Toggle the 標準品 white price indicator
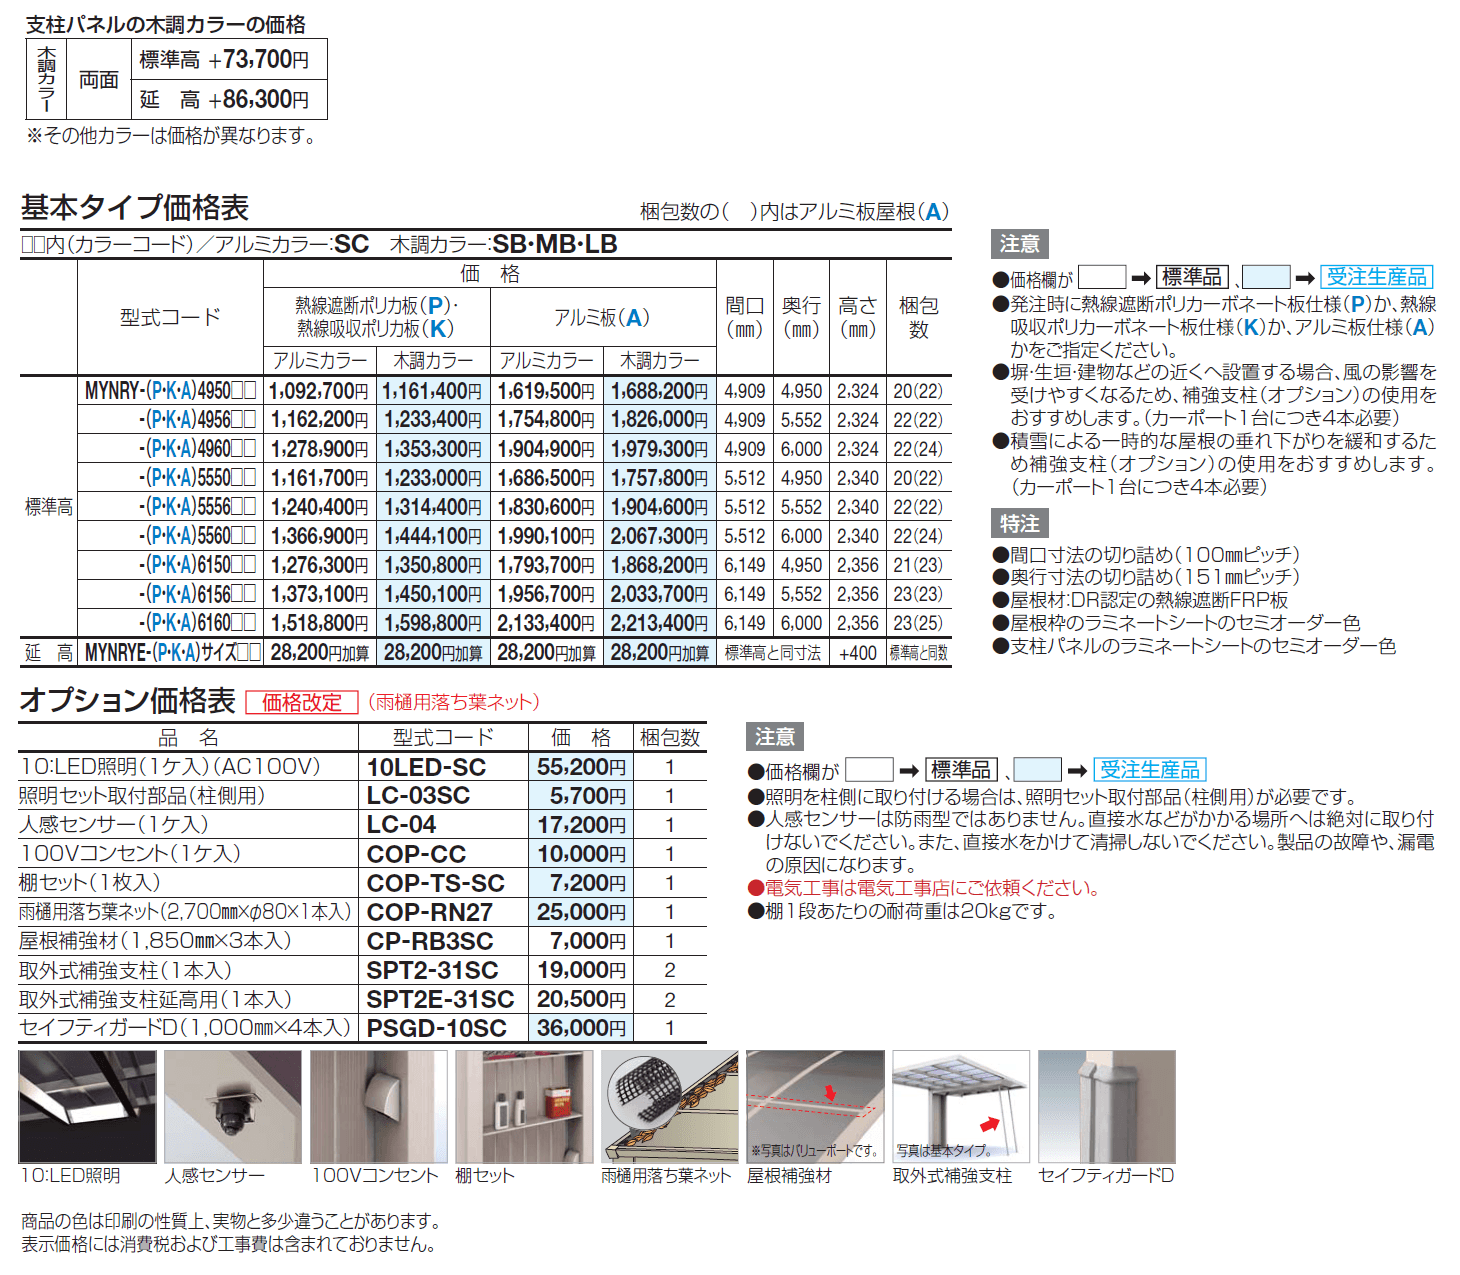This screenshot has width=1460, height=1275. (1192, 277)
